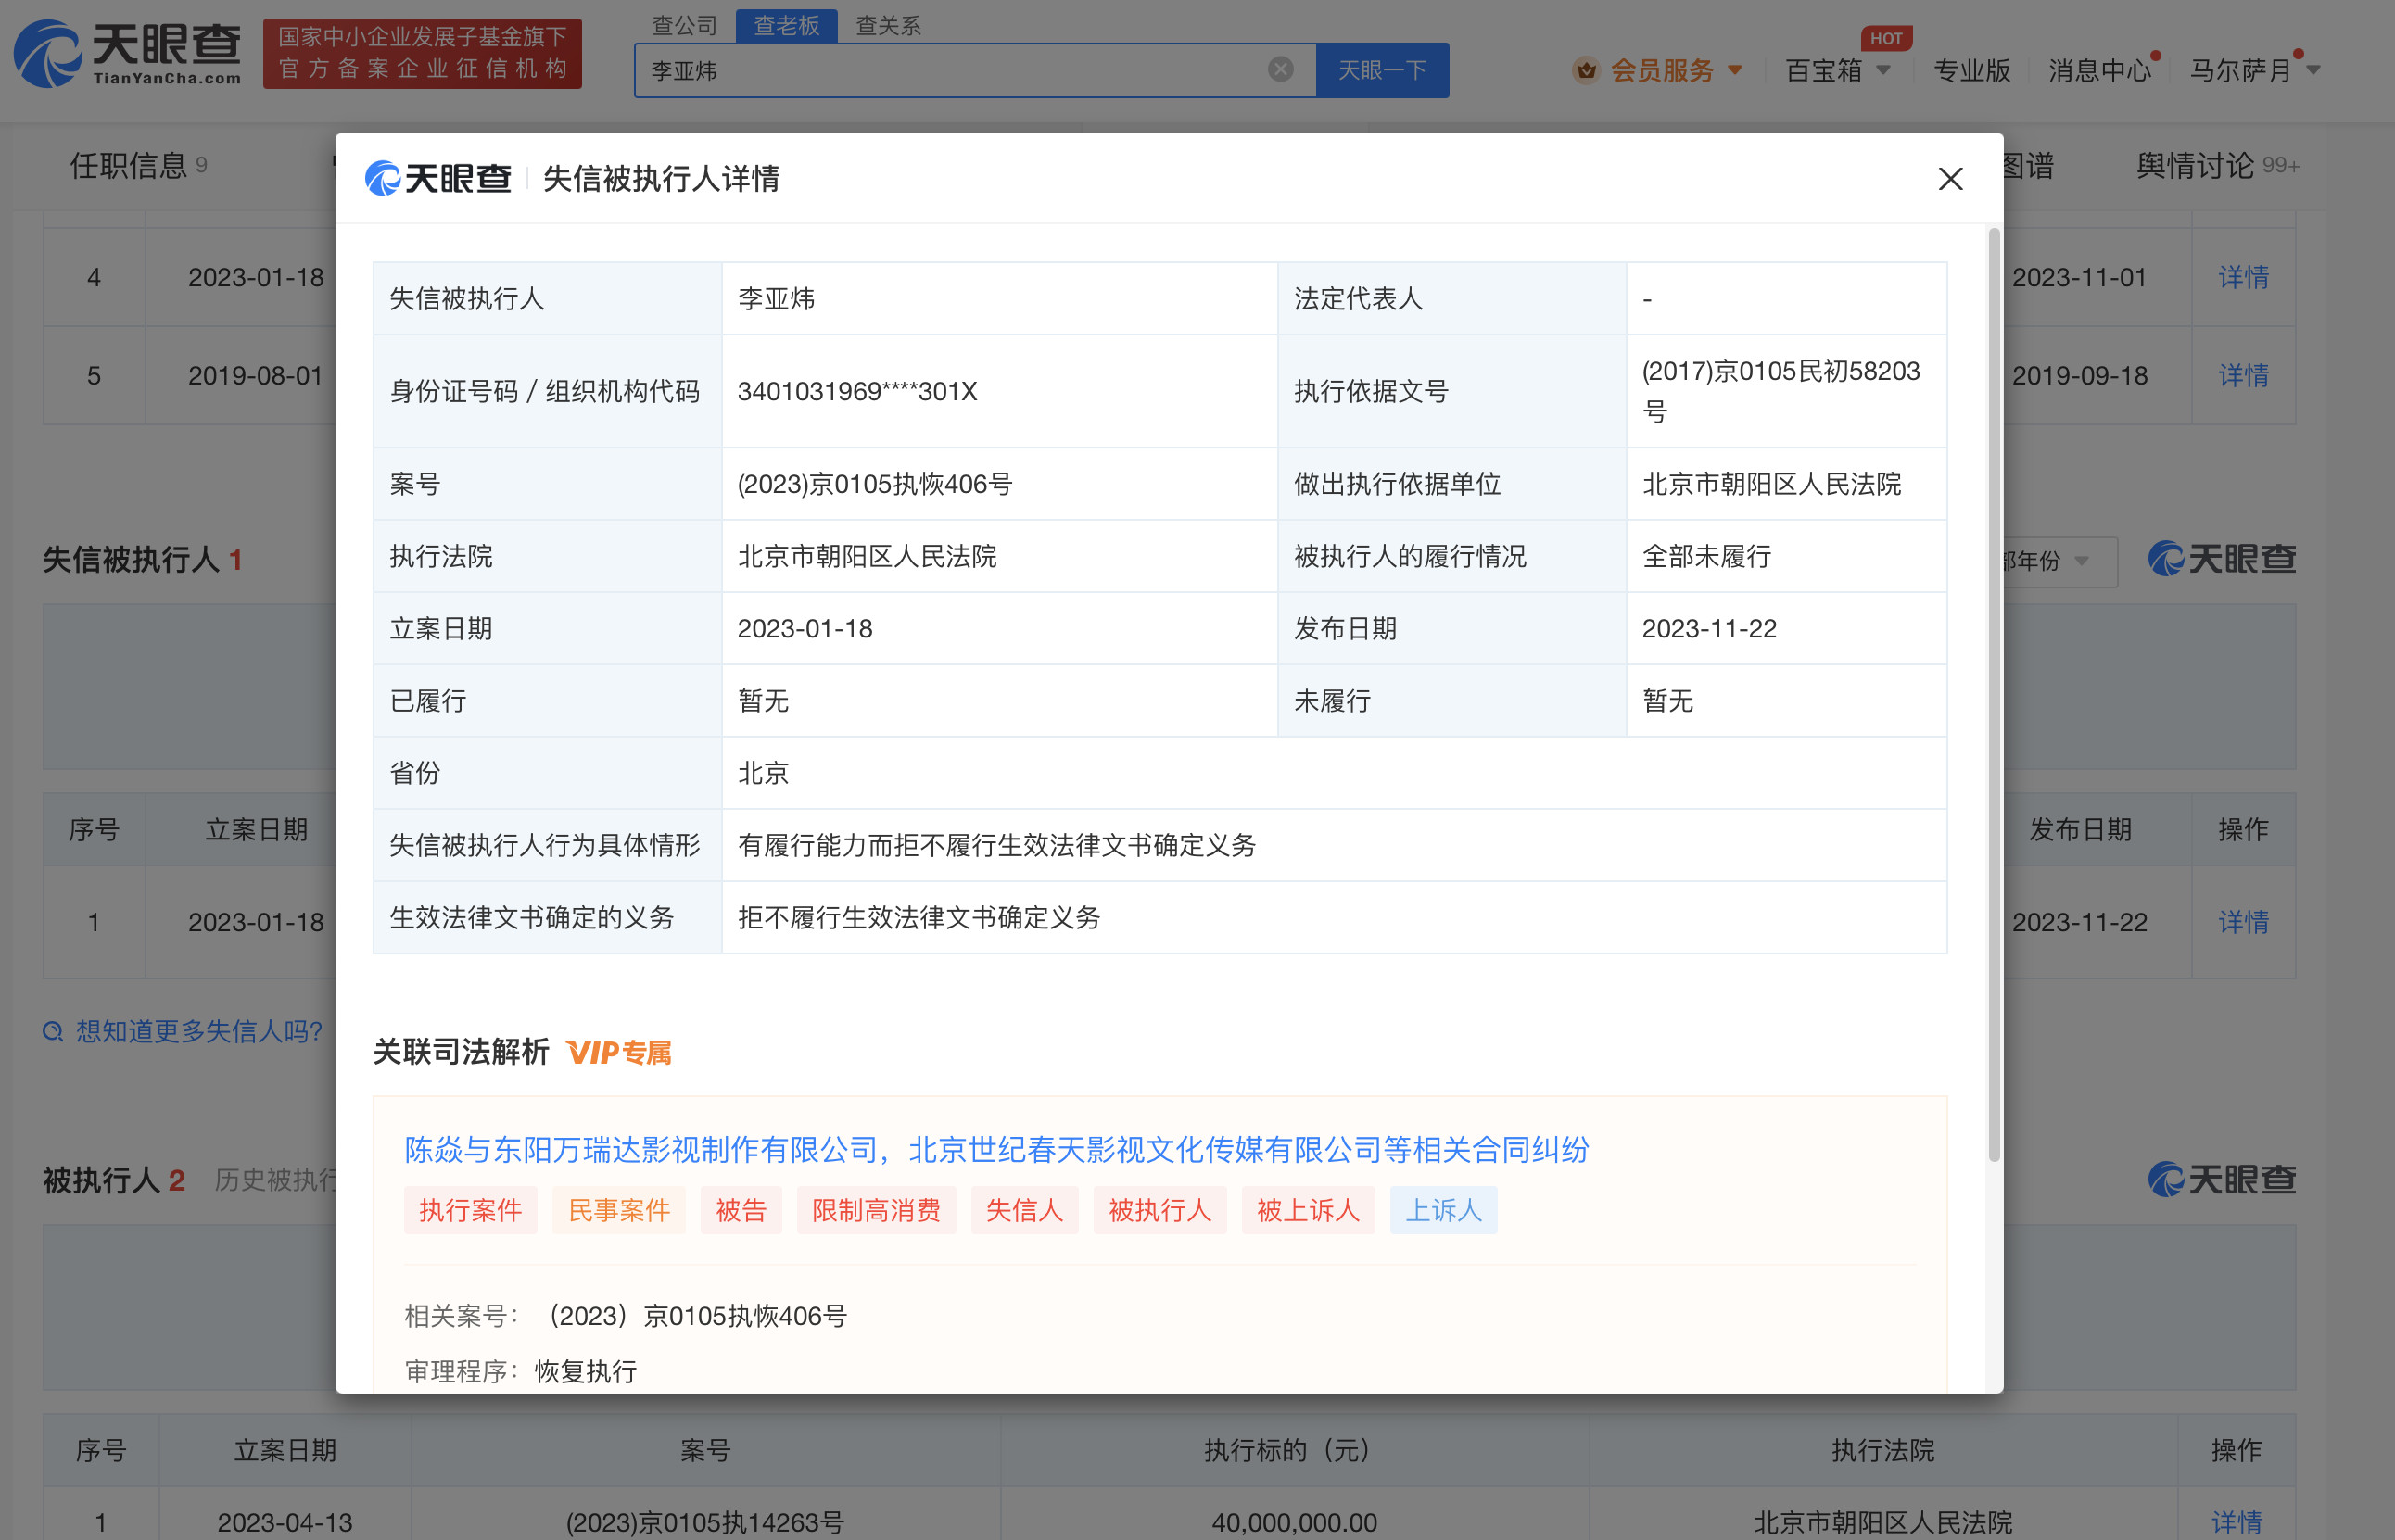2395x1540 pixels.
Task: Select the 任职信息 tab
Action: (x=128, y=167)
